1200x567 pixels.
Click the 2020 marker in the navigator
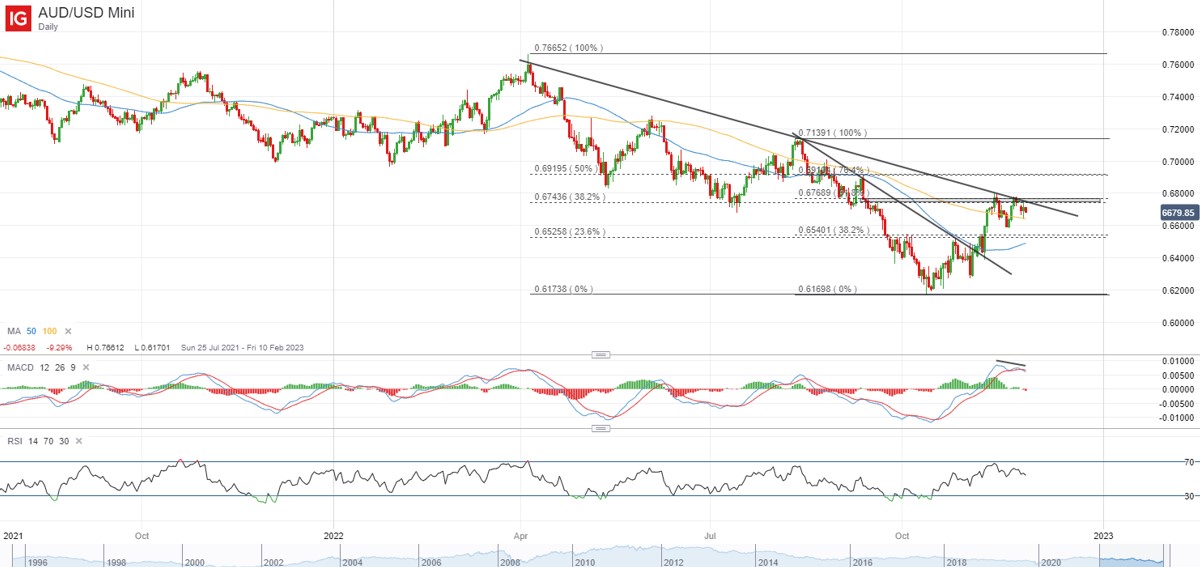click(x=1049, y=562)
